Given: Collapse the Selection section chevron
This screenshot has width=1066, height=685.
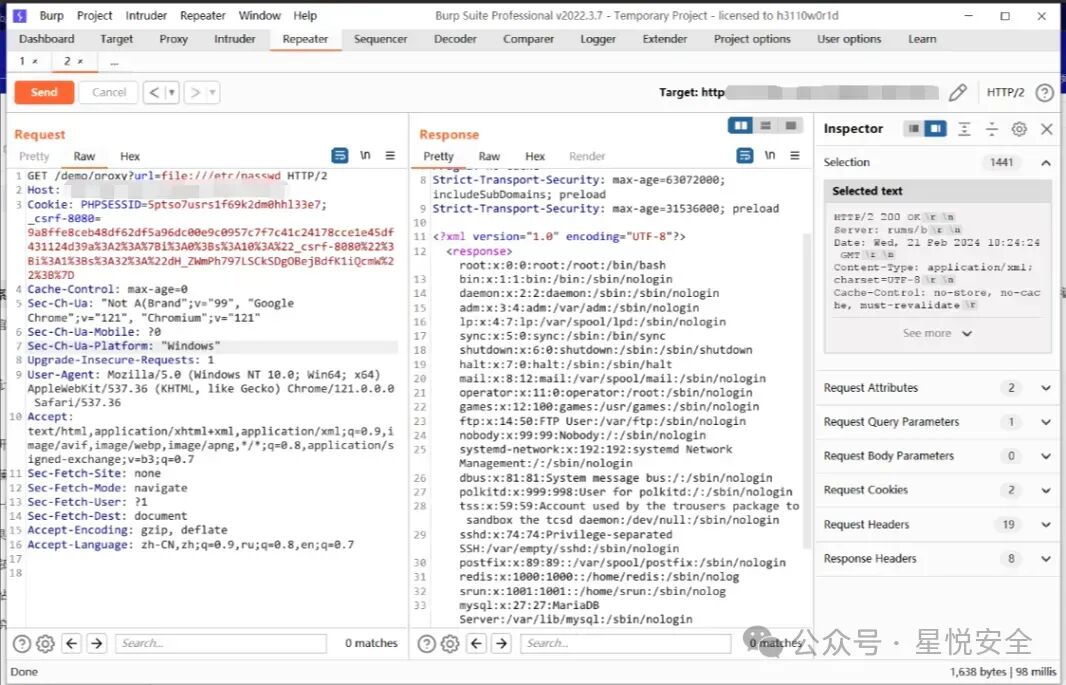Looking at the screenshot, I should coord(1046,162).
